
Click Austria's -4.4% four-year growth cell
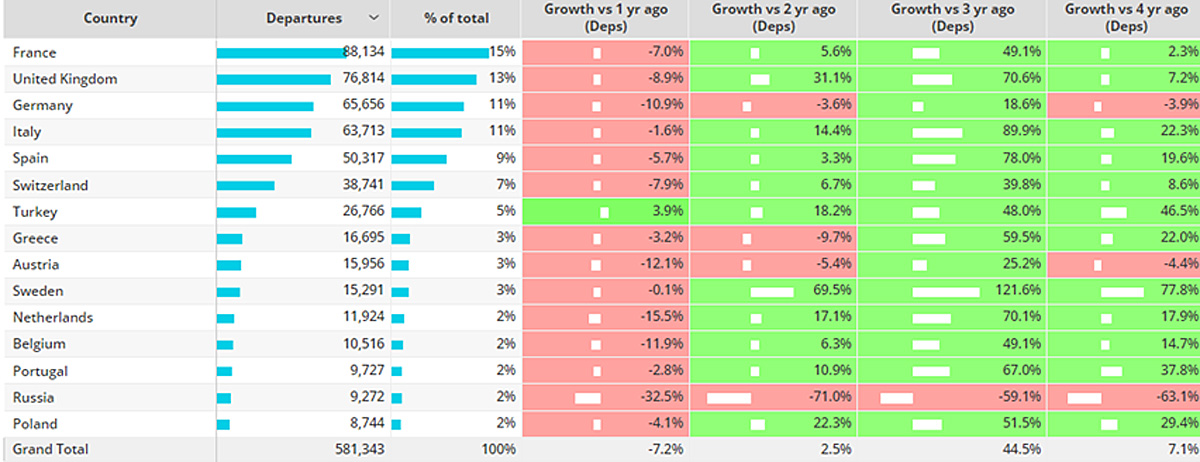1123,264
